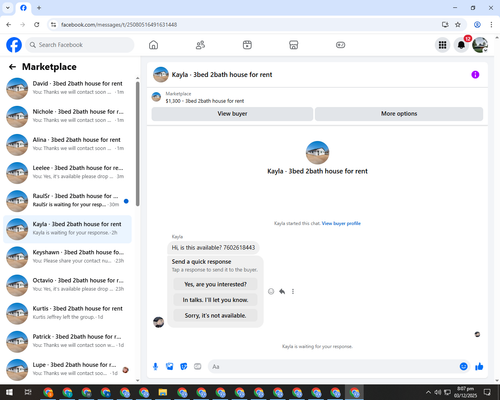The image size is (500, 400).
Task: Open the purple conversation information icon
Action: coord(475,75)
